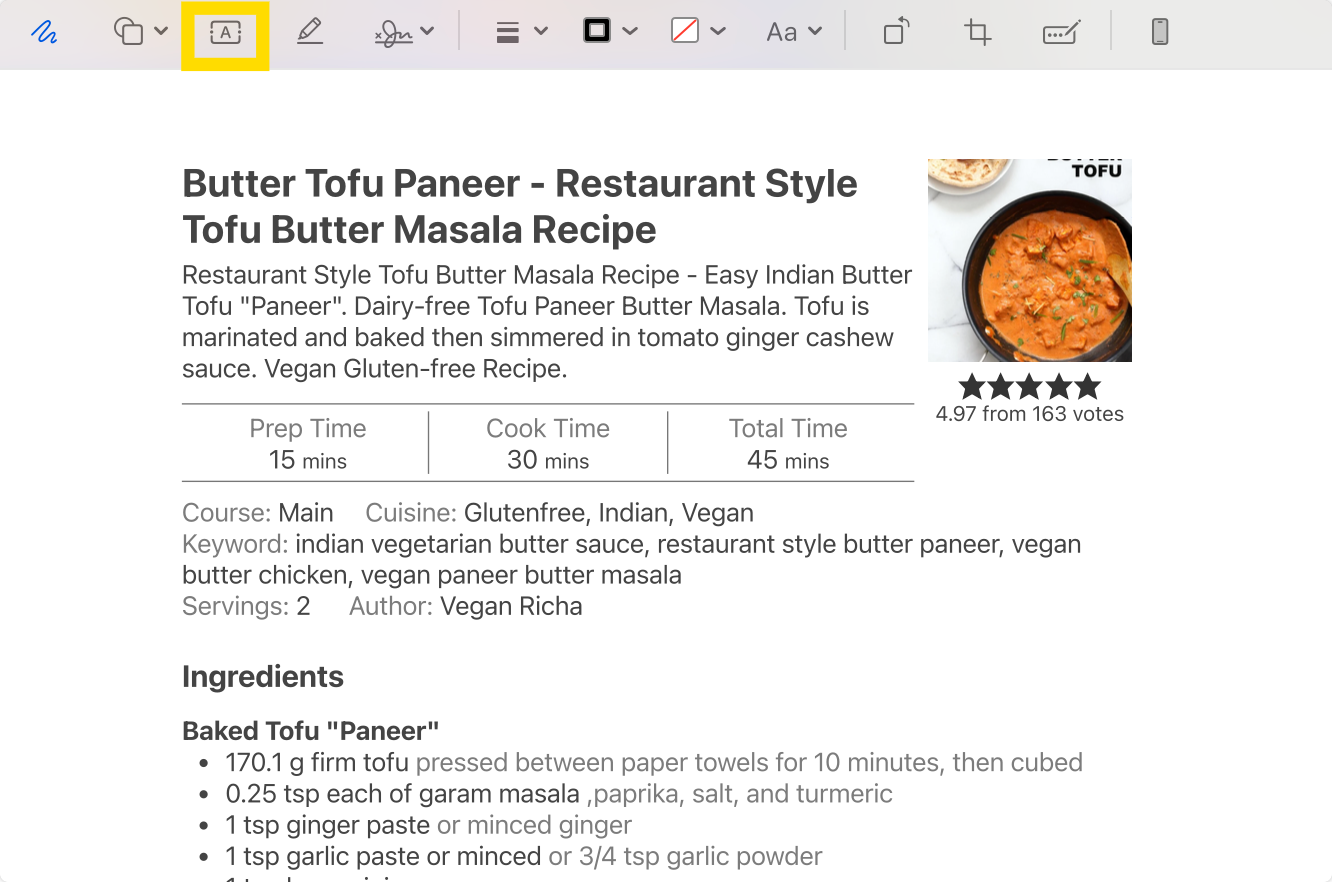Select the Sketch freehand drawing tool
The image size is (1332, 882).
tap(43, 32)
